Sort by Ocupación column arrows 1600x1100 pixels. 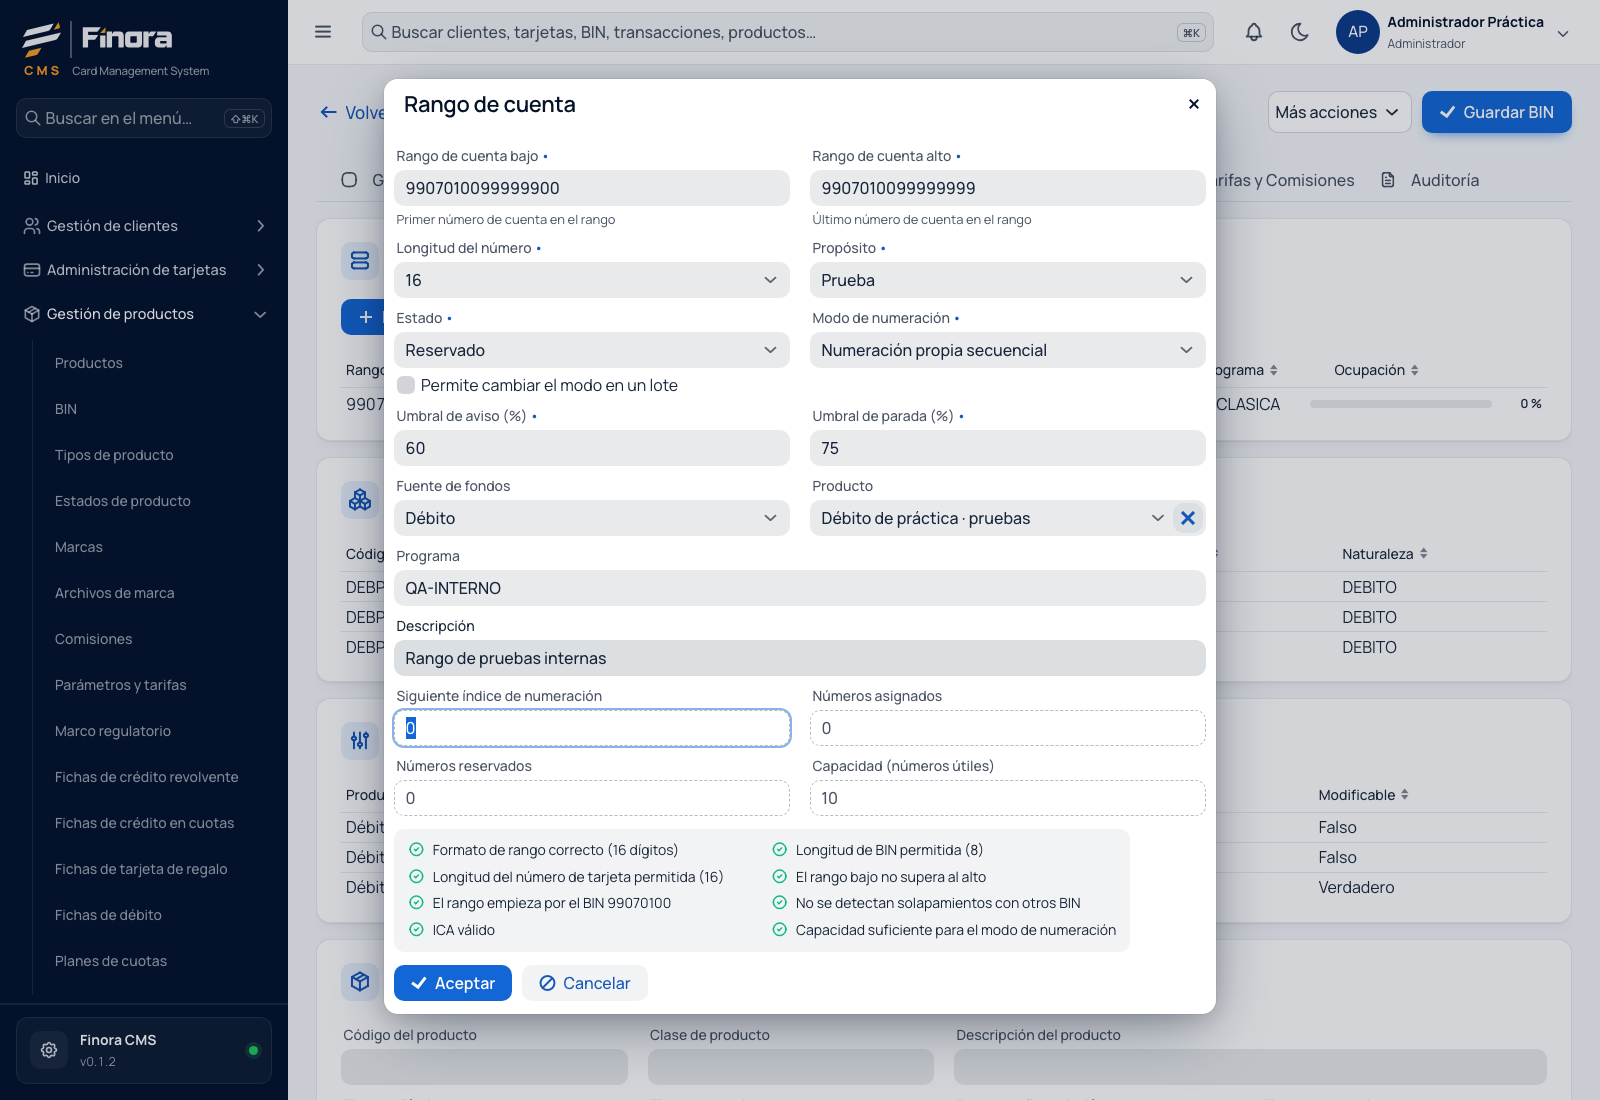point(1414,370)
